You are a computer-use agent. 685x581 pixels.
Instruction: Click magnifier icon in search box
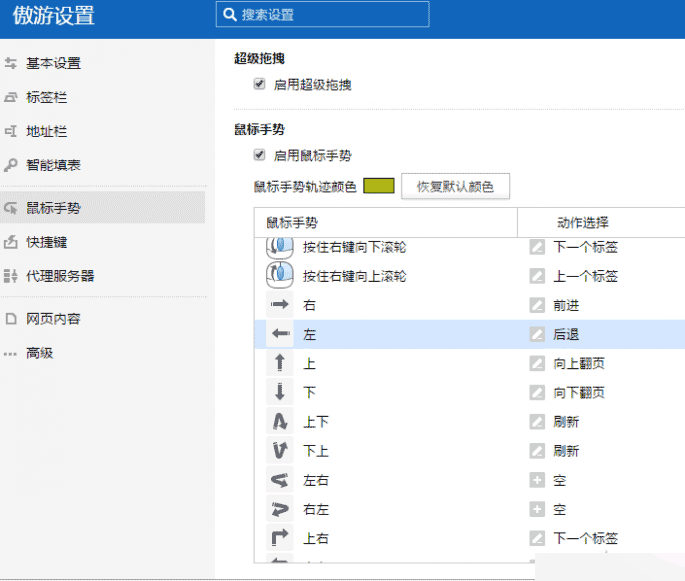(x=231, y=15)
